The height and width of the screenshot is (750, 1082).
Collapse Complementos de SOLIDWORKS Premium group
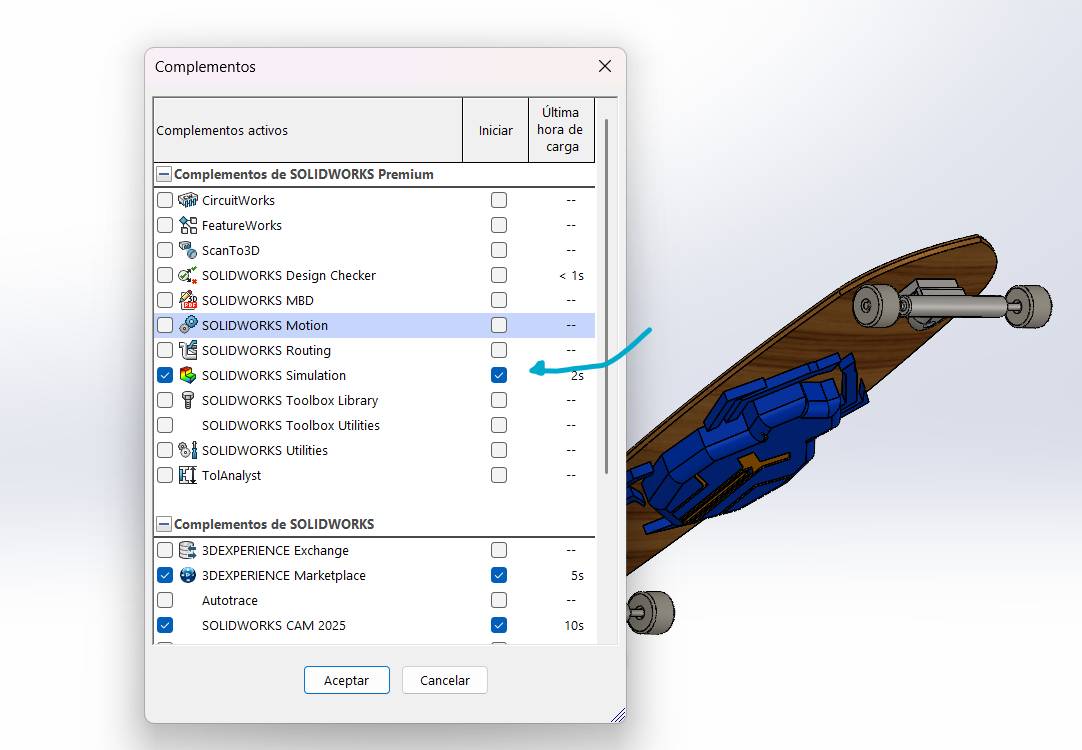click(164, 174)
